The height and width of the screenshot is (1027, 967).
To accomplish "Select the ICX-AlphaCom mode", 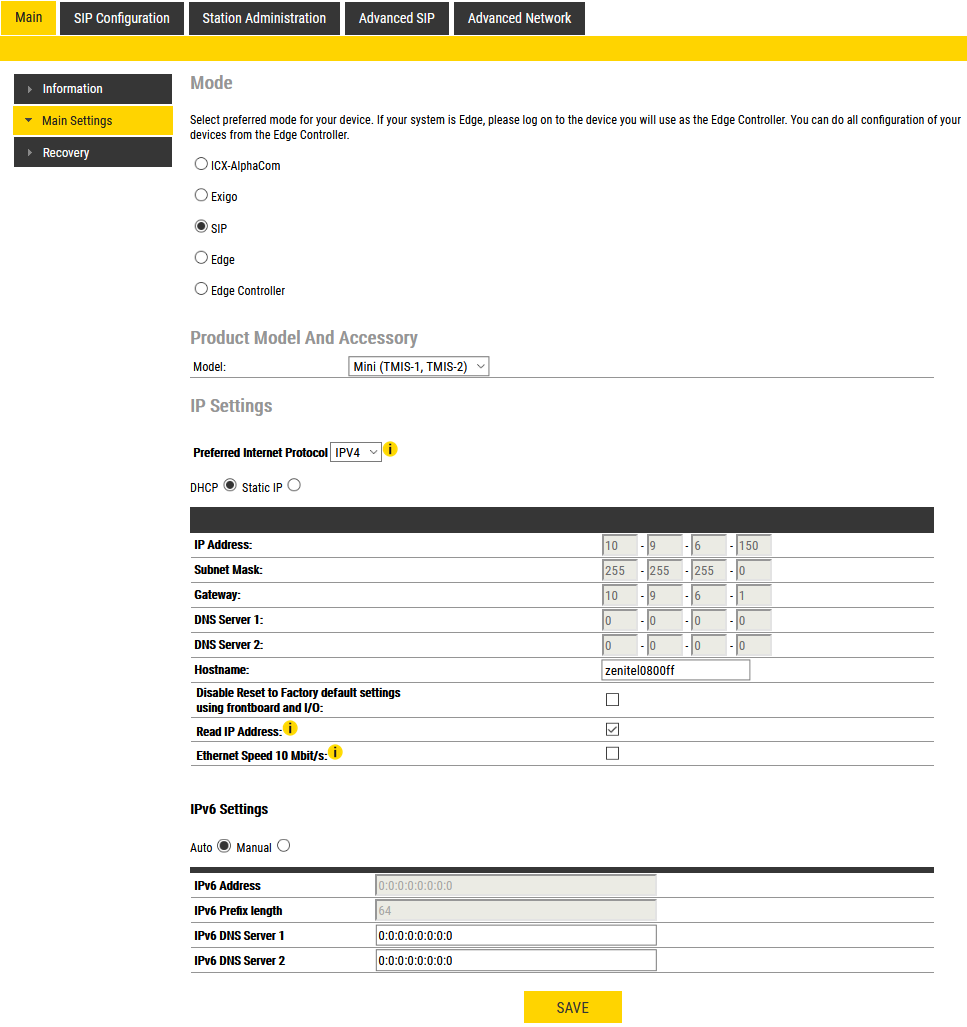I will coord(201,164).
